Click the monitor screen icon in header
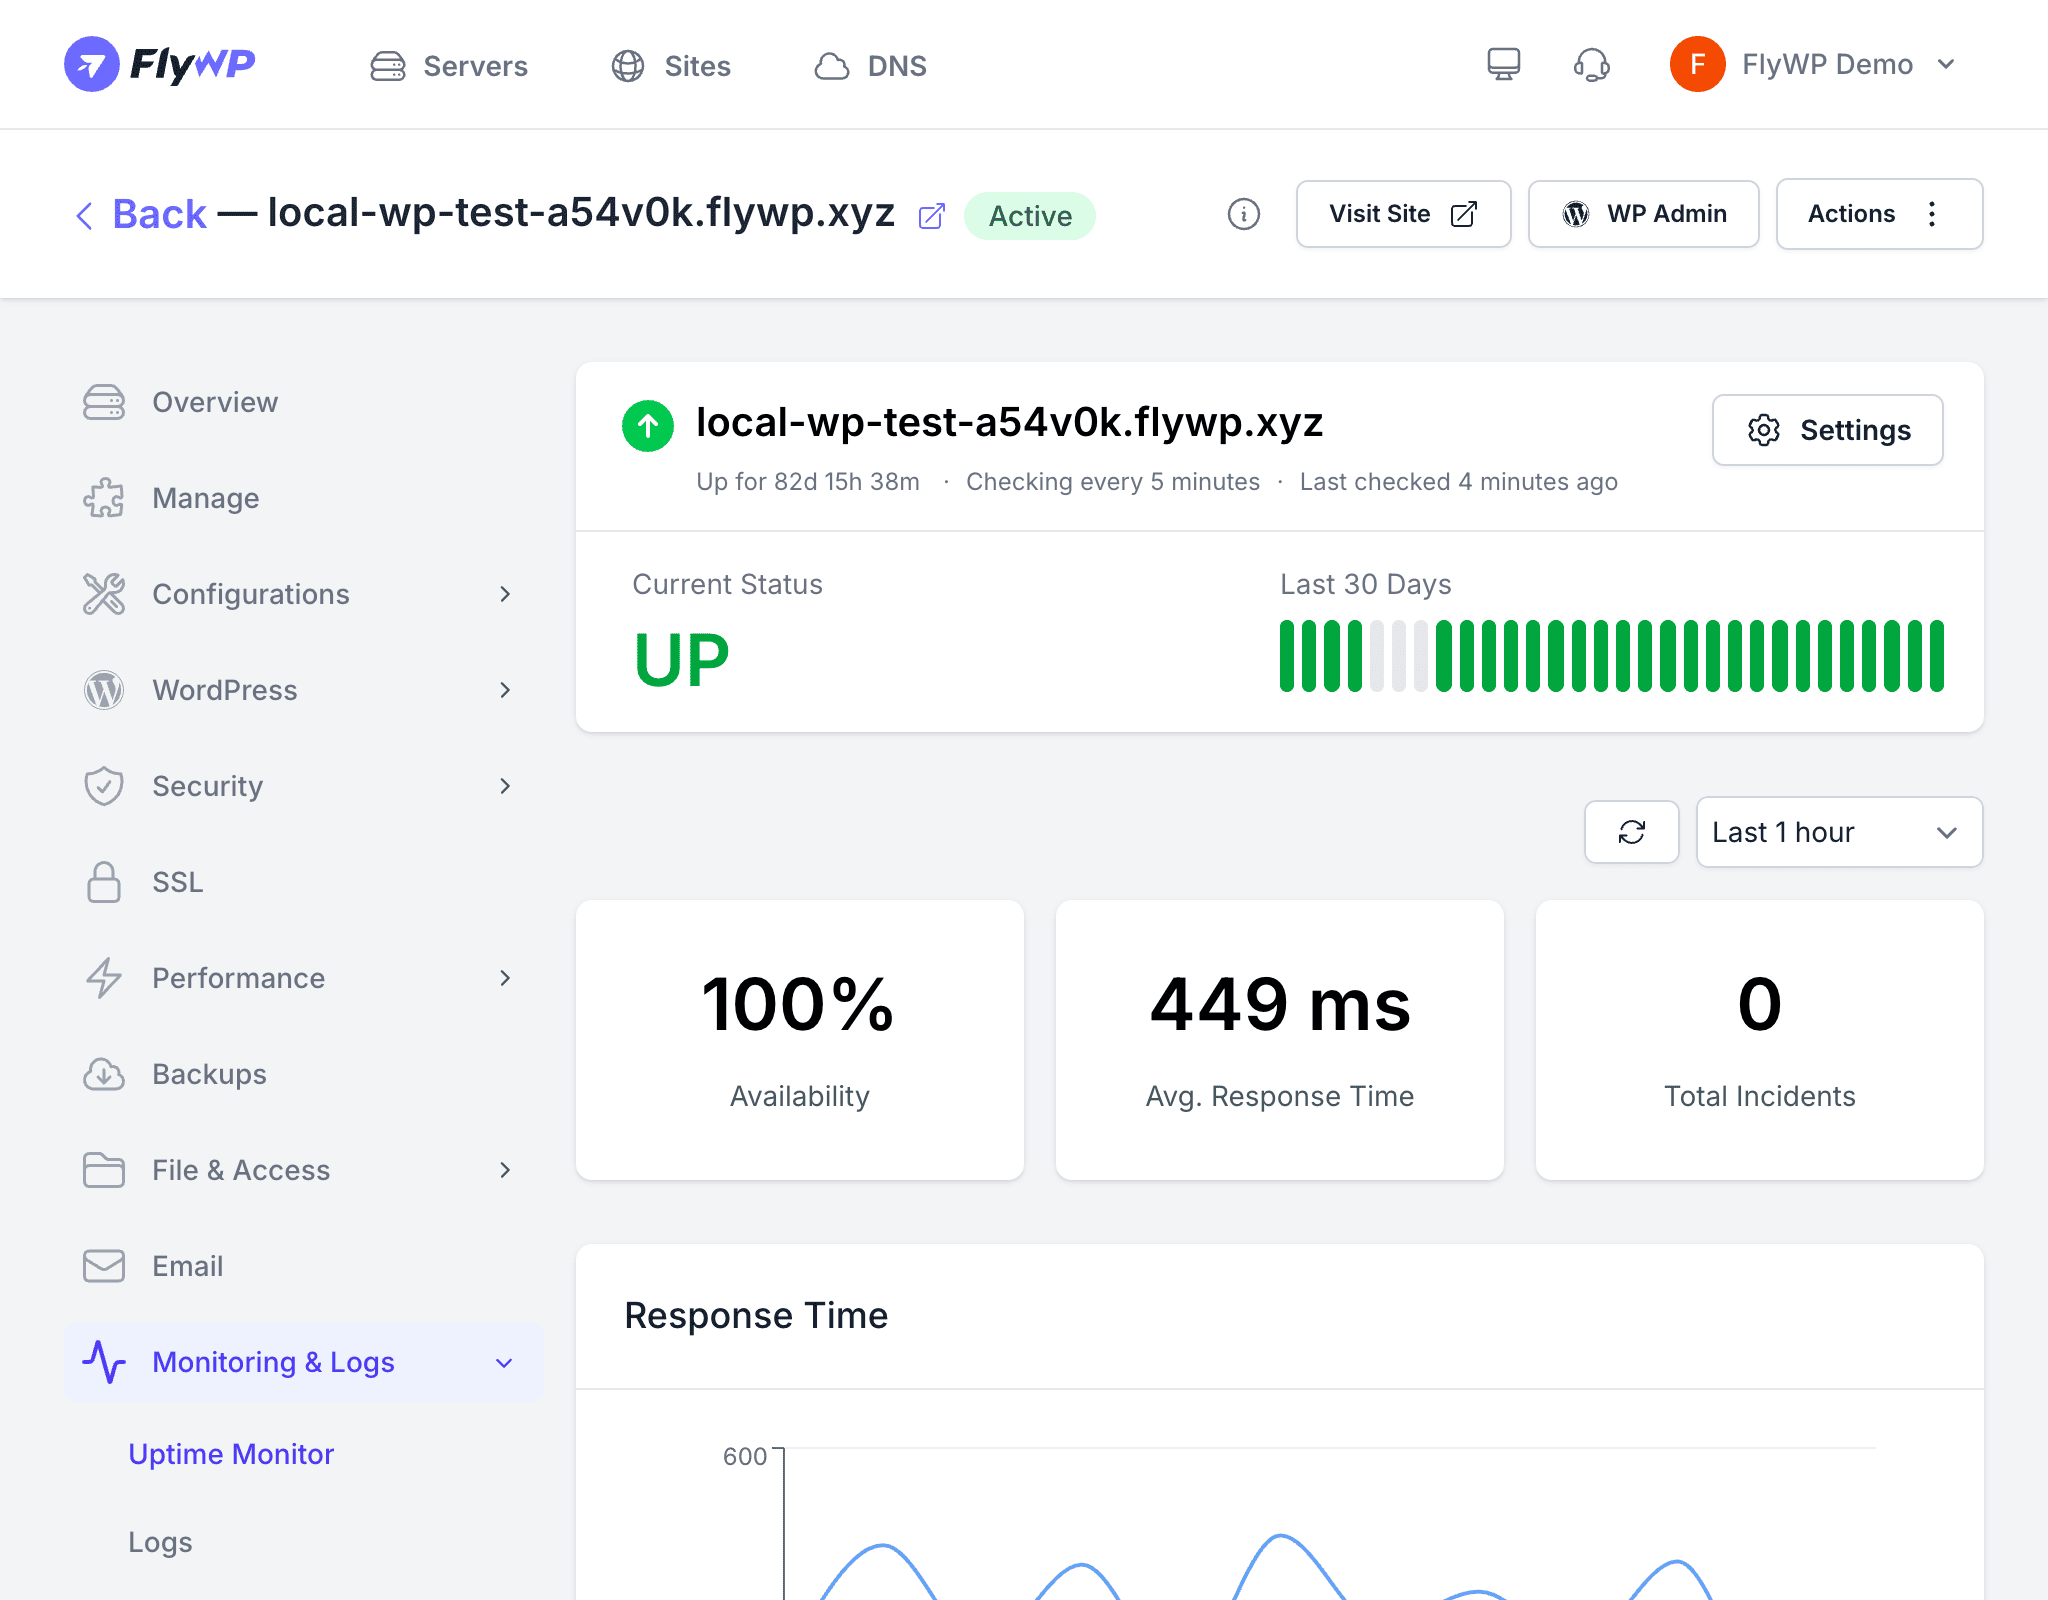 click(1503, 65)
